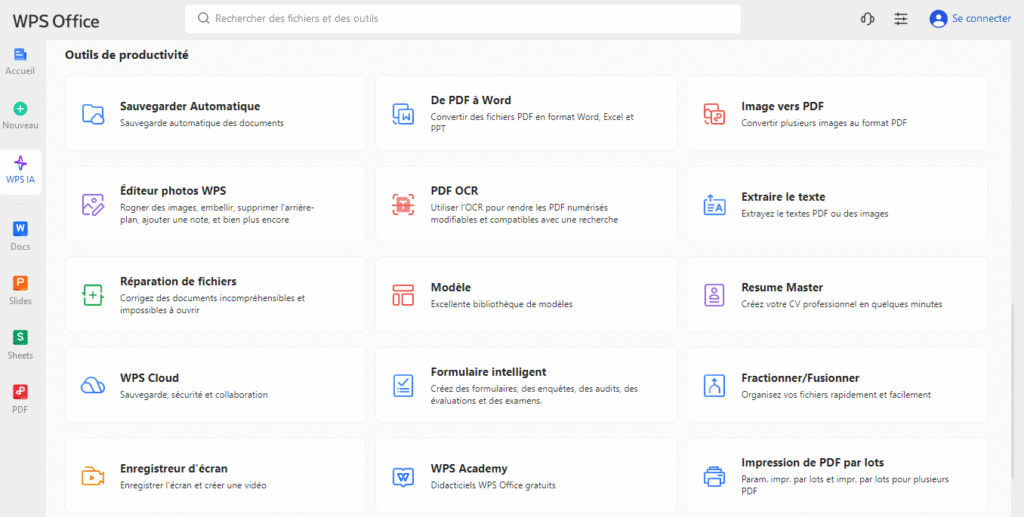
Task: Click the WPS Academy icon
Action: [x=404, y=476]
